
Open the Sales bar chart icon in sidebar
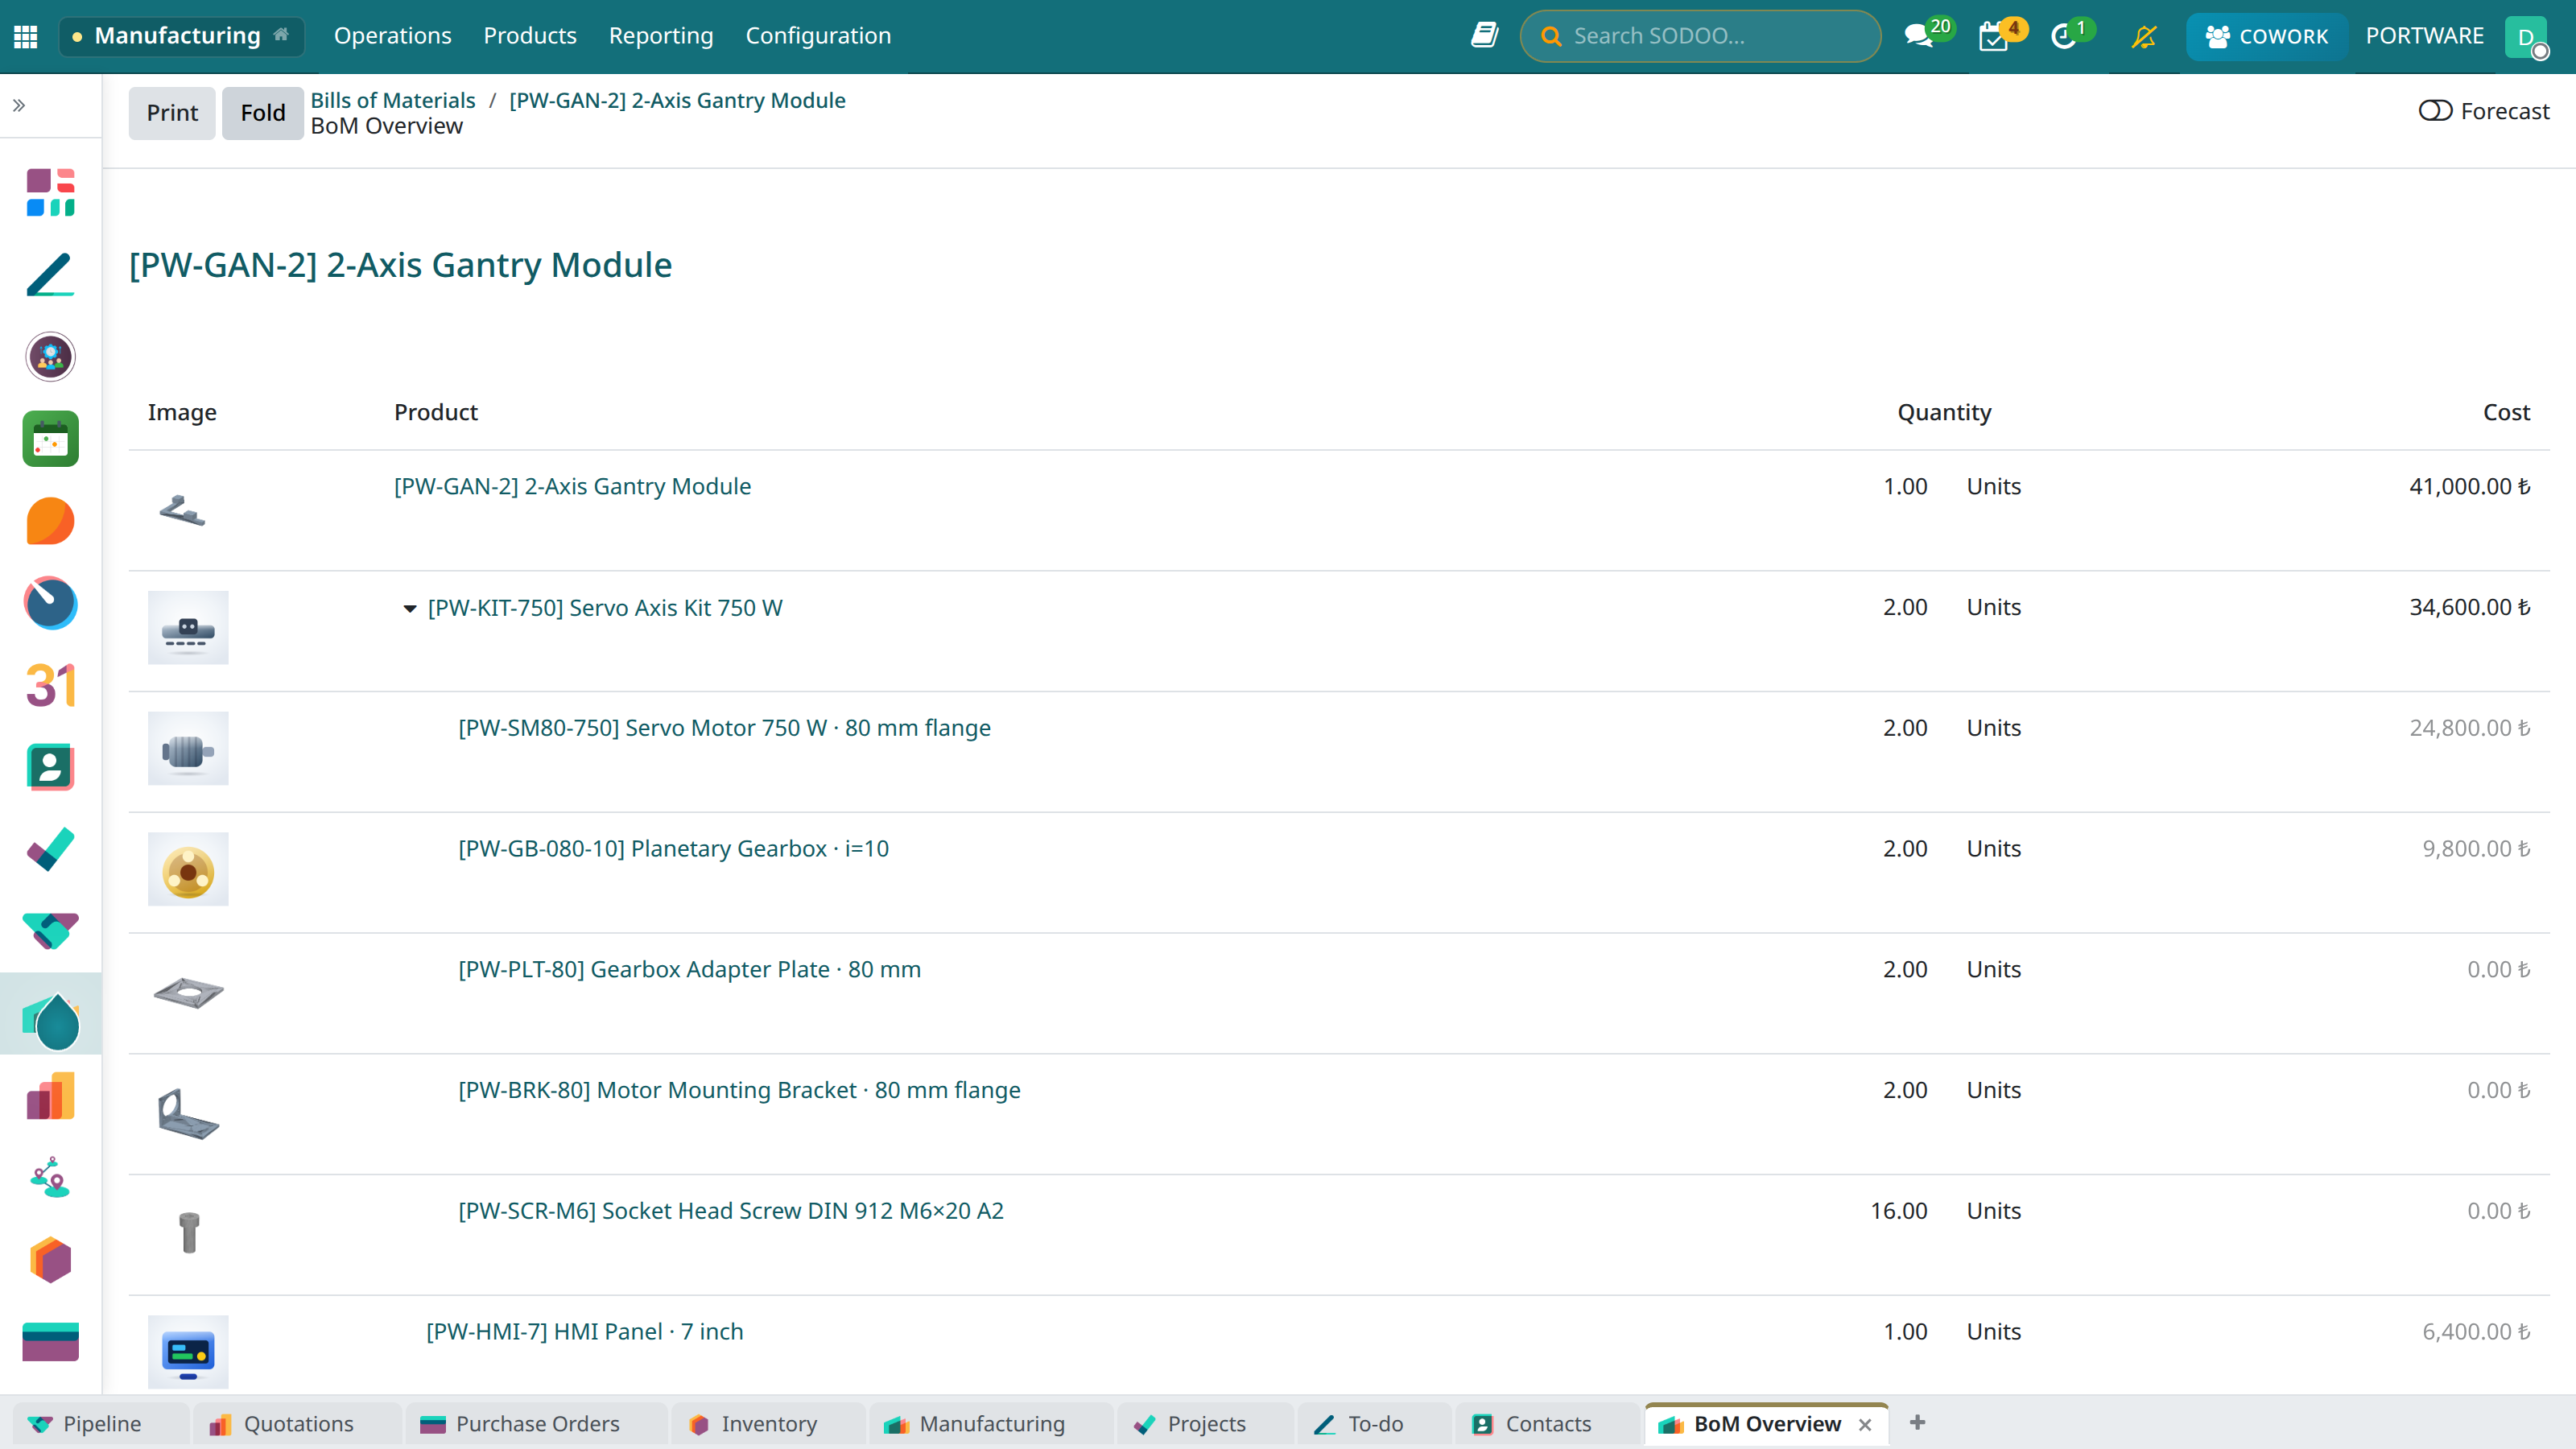(x=50, y=1096)
